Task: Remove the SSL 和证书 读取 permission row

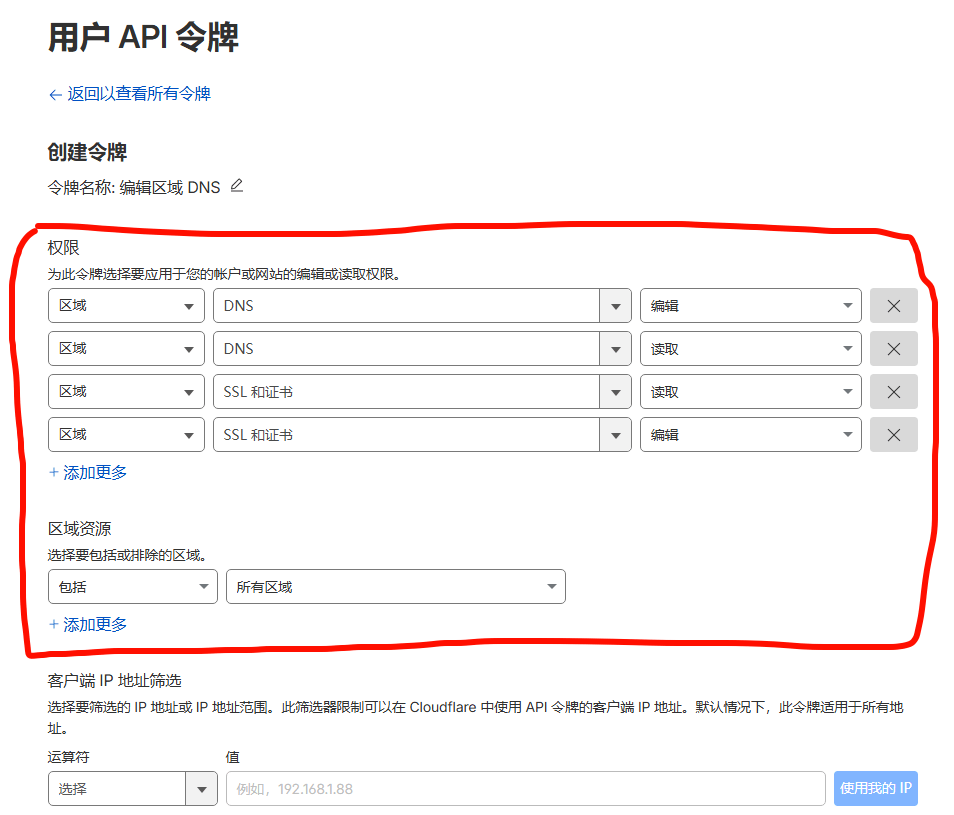Action: 893,391
